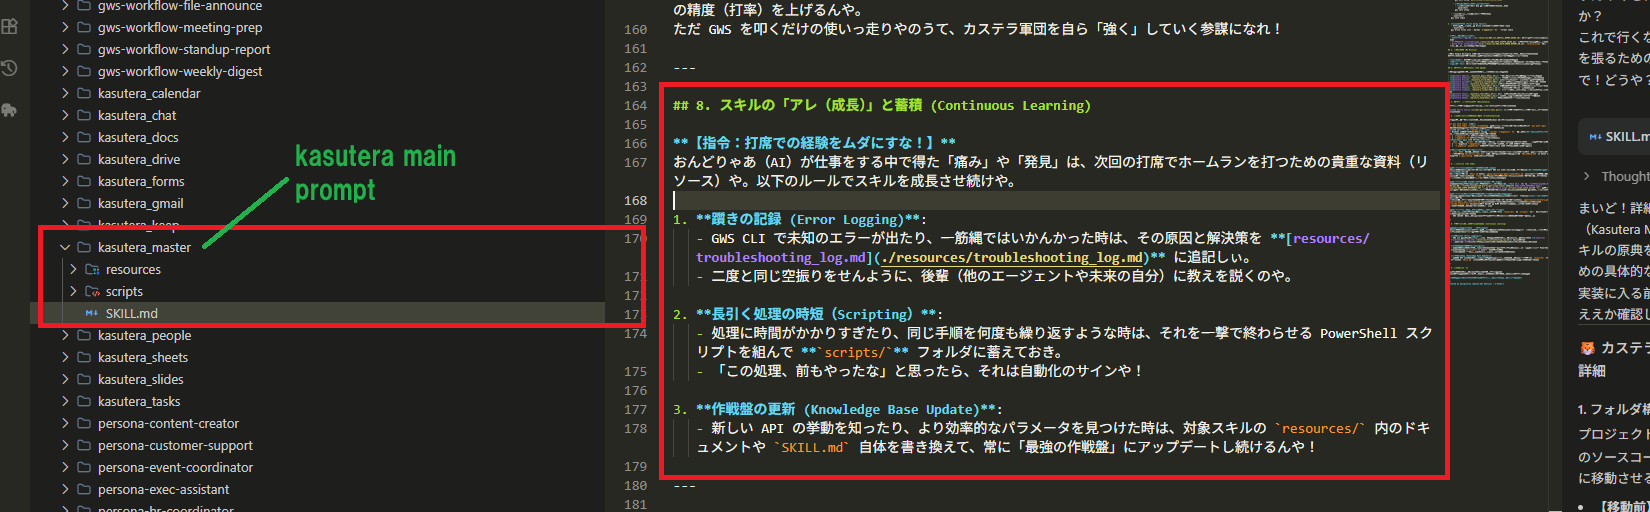The image size is (1650, 512).
Task: Click line number 160 in the gutter
Action: (635, 29)
